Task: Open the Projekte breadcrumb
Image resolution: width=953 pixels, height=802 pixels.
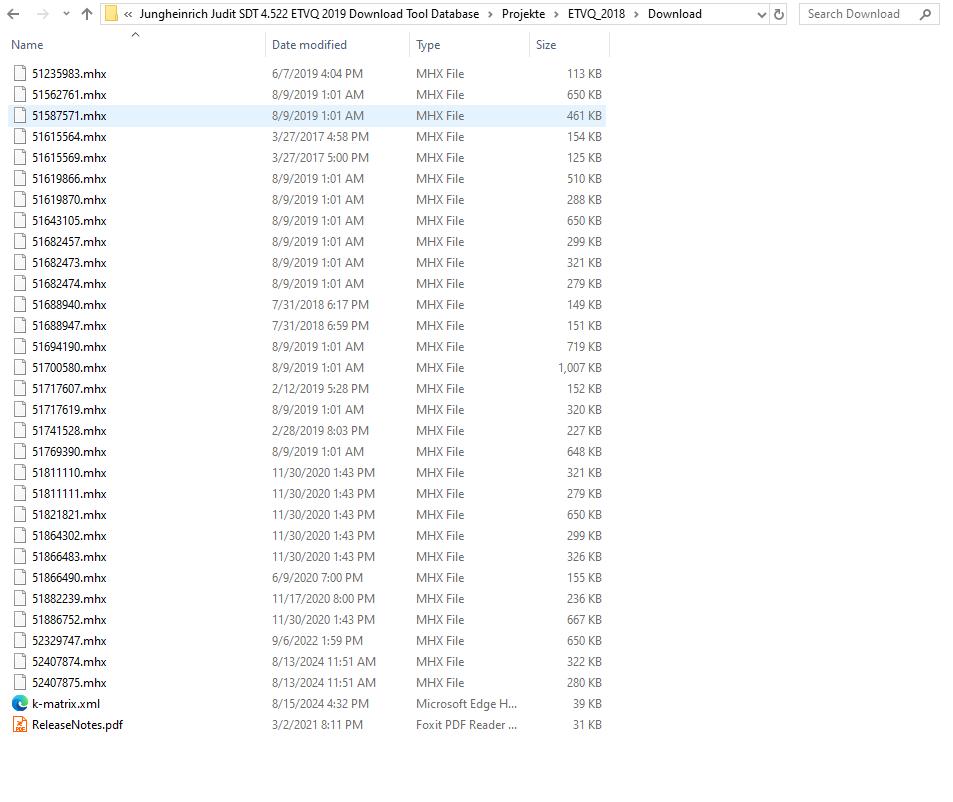Action: 523,14
